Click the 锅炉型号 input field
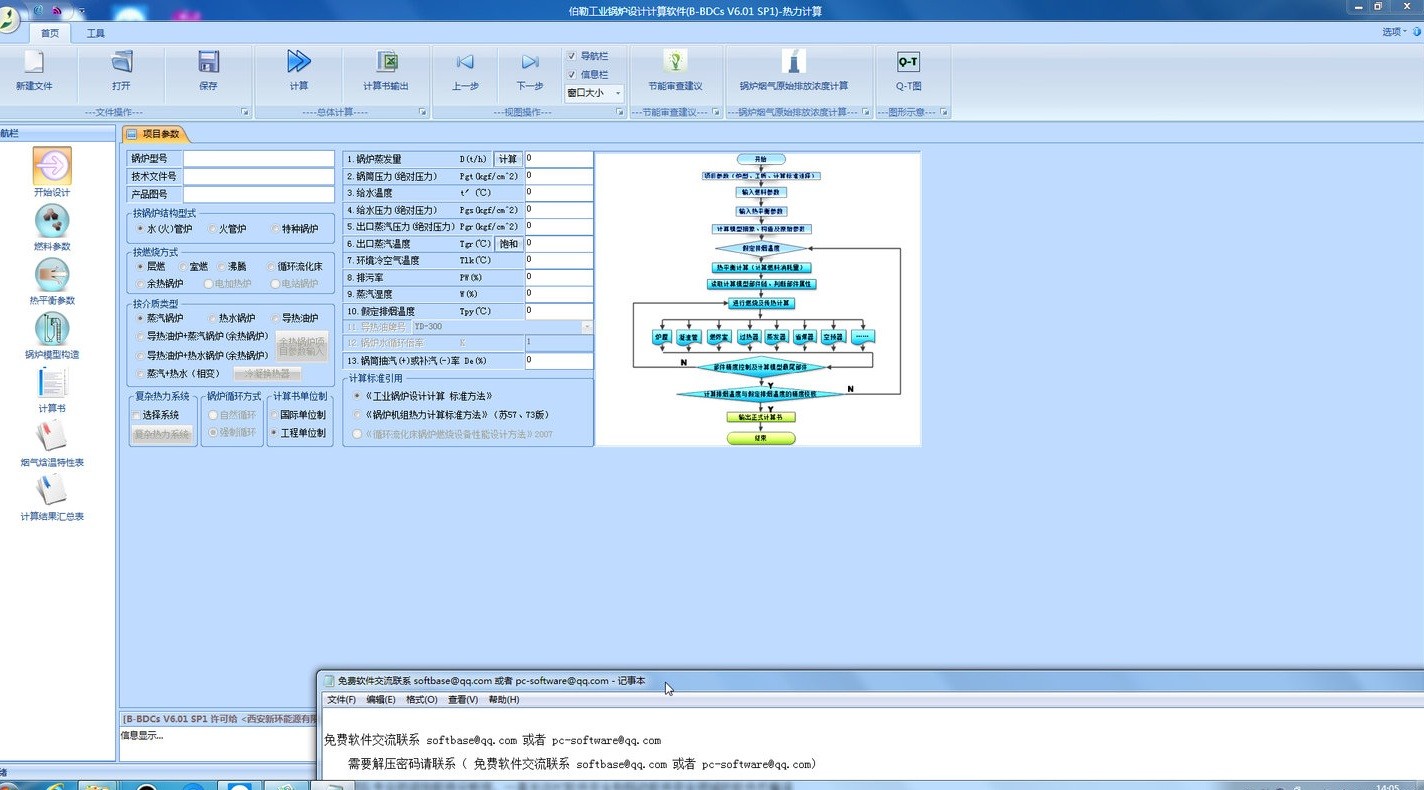 click(x=258, y=158)
